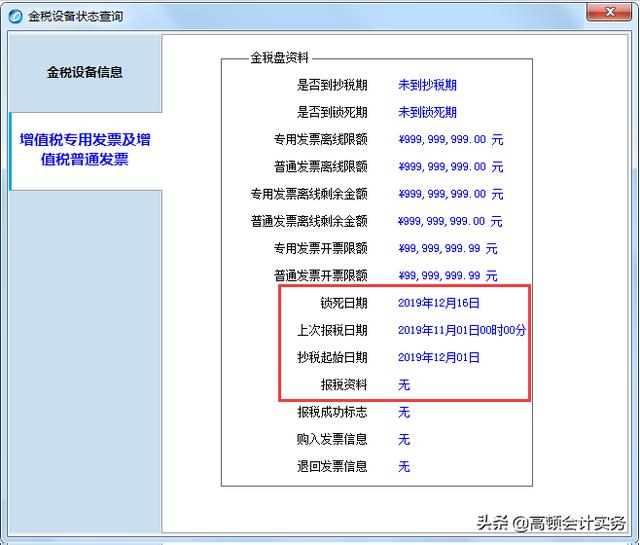
Task: Click the 专用发票离线限额 label
Action: 320,139
